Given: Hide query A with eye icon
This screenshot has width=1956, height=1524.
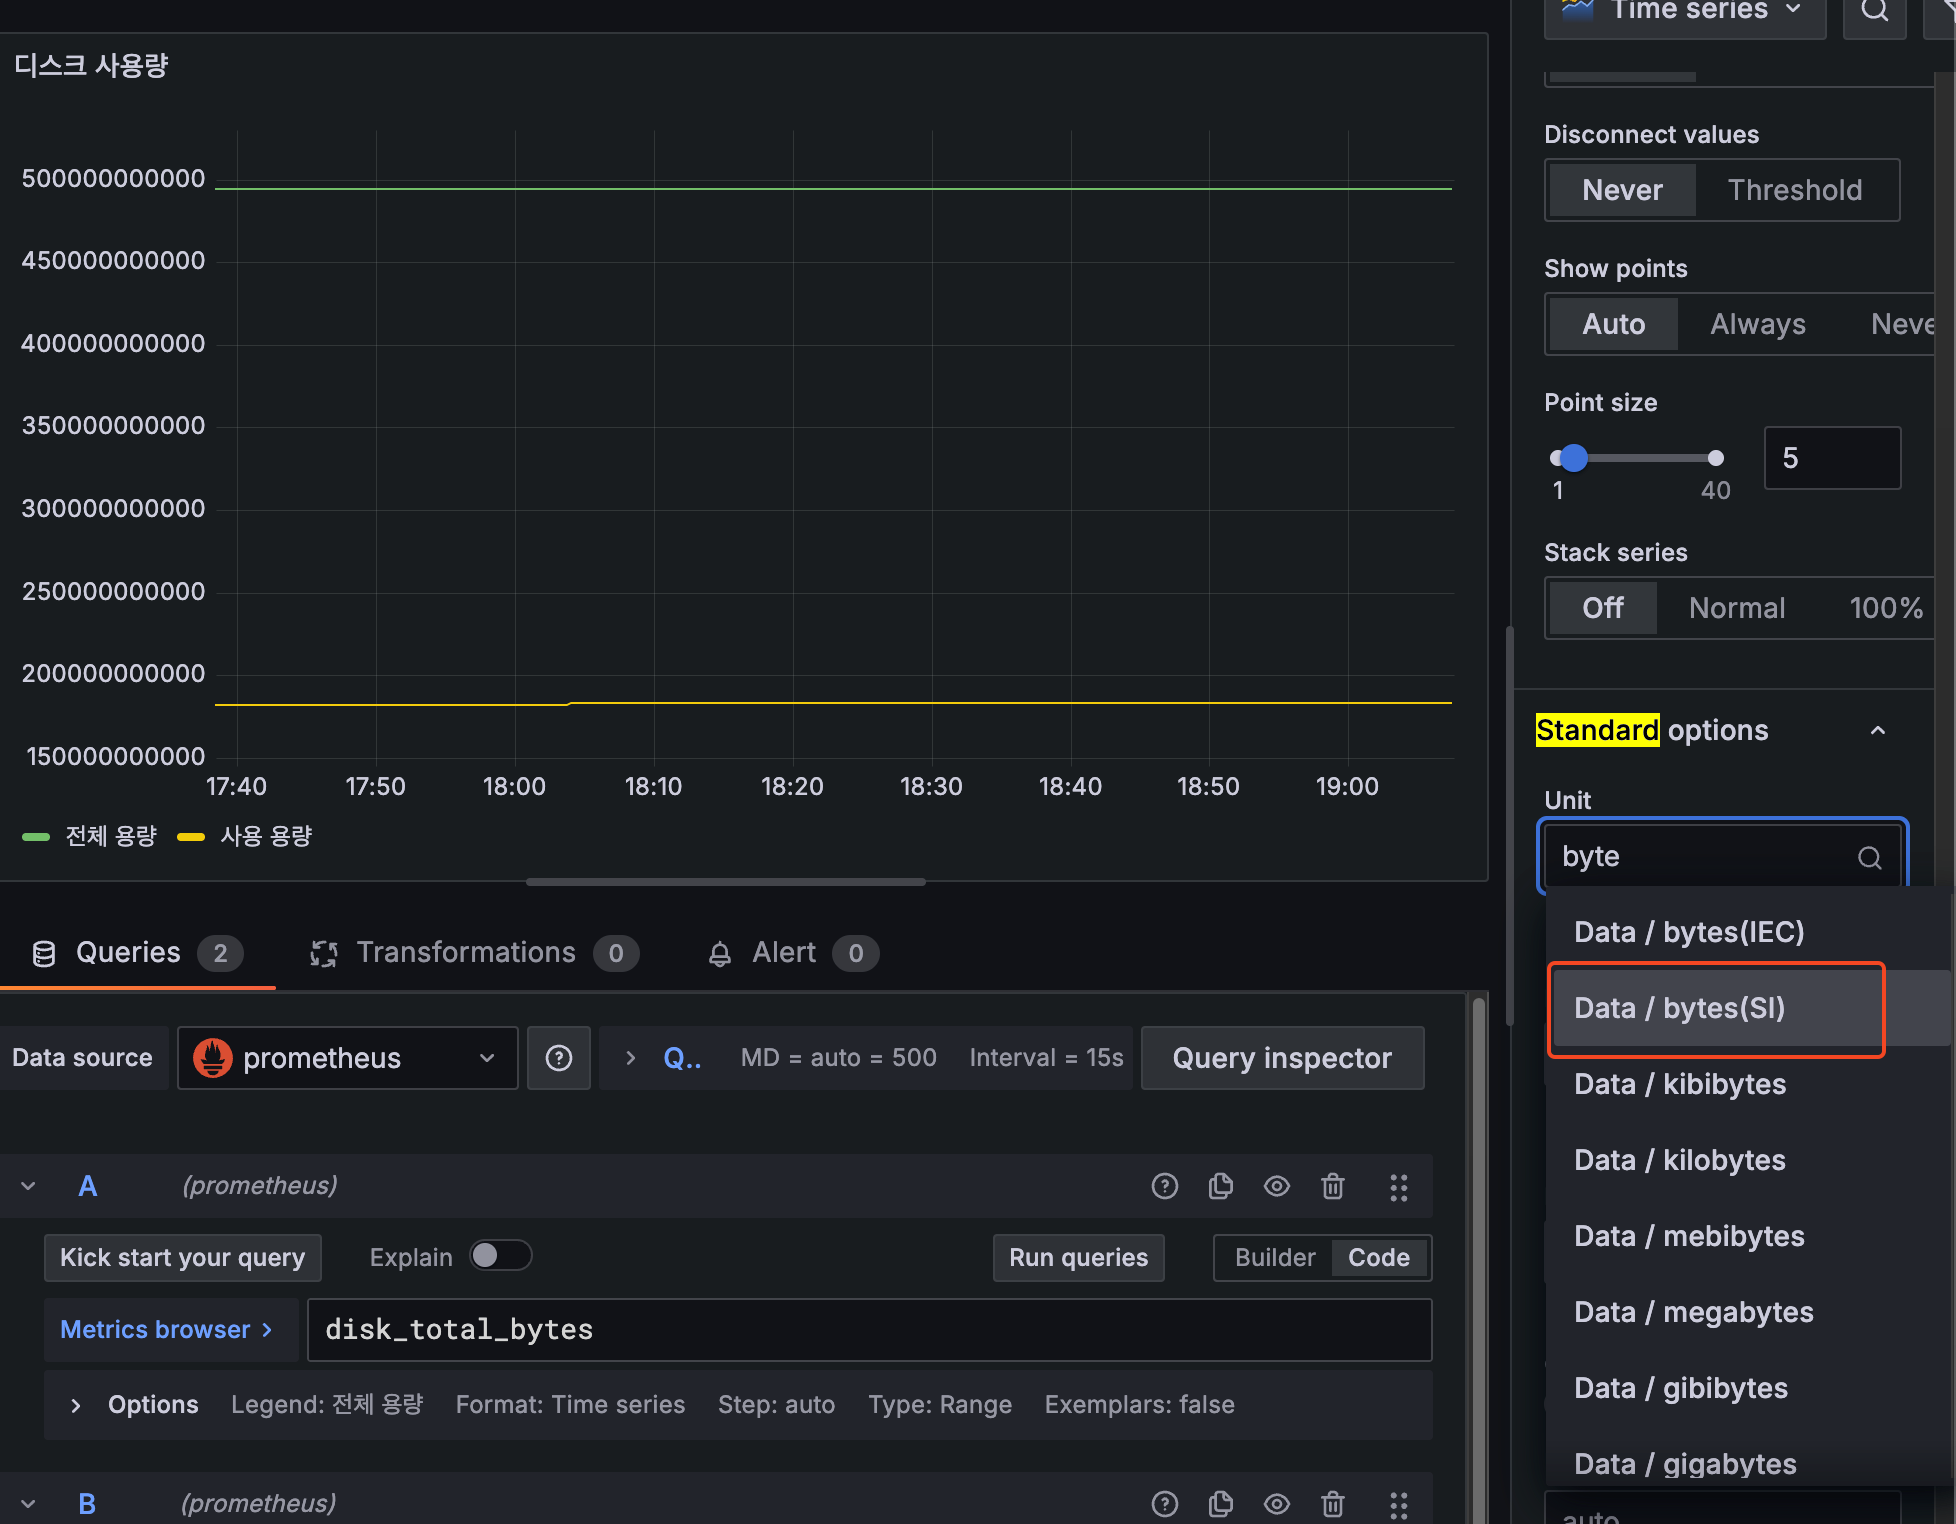Looking at the screenshot, I should [1276, 1186].
